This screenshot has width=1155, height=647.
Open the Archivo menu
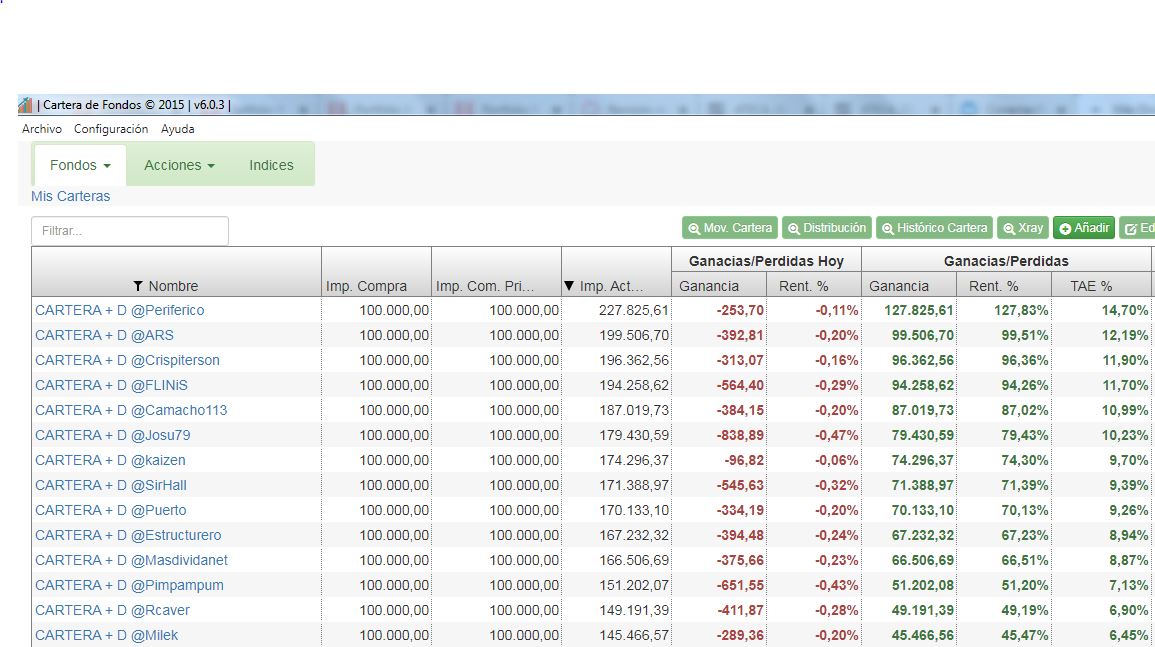coord(42,129)
